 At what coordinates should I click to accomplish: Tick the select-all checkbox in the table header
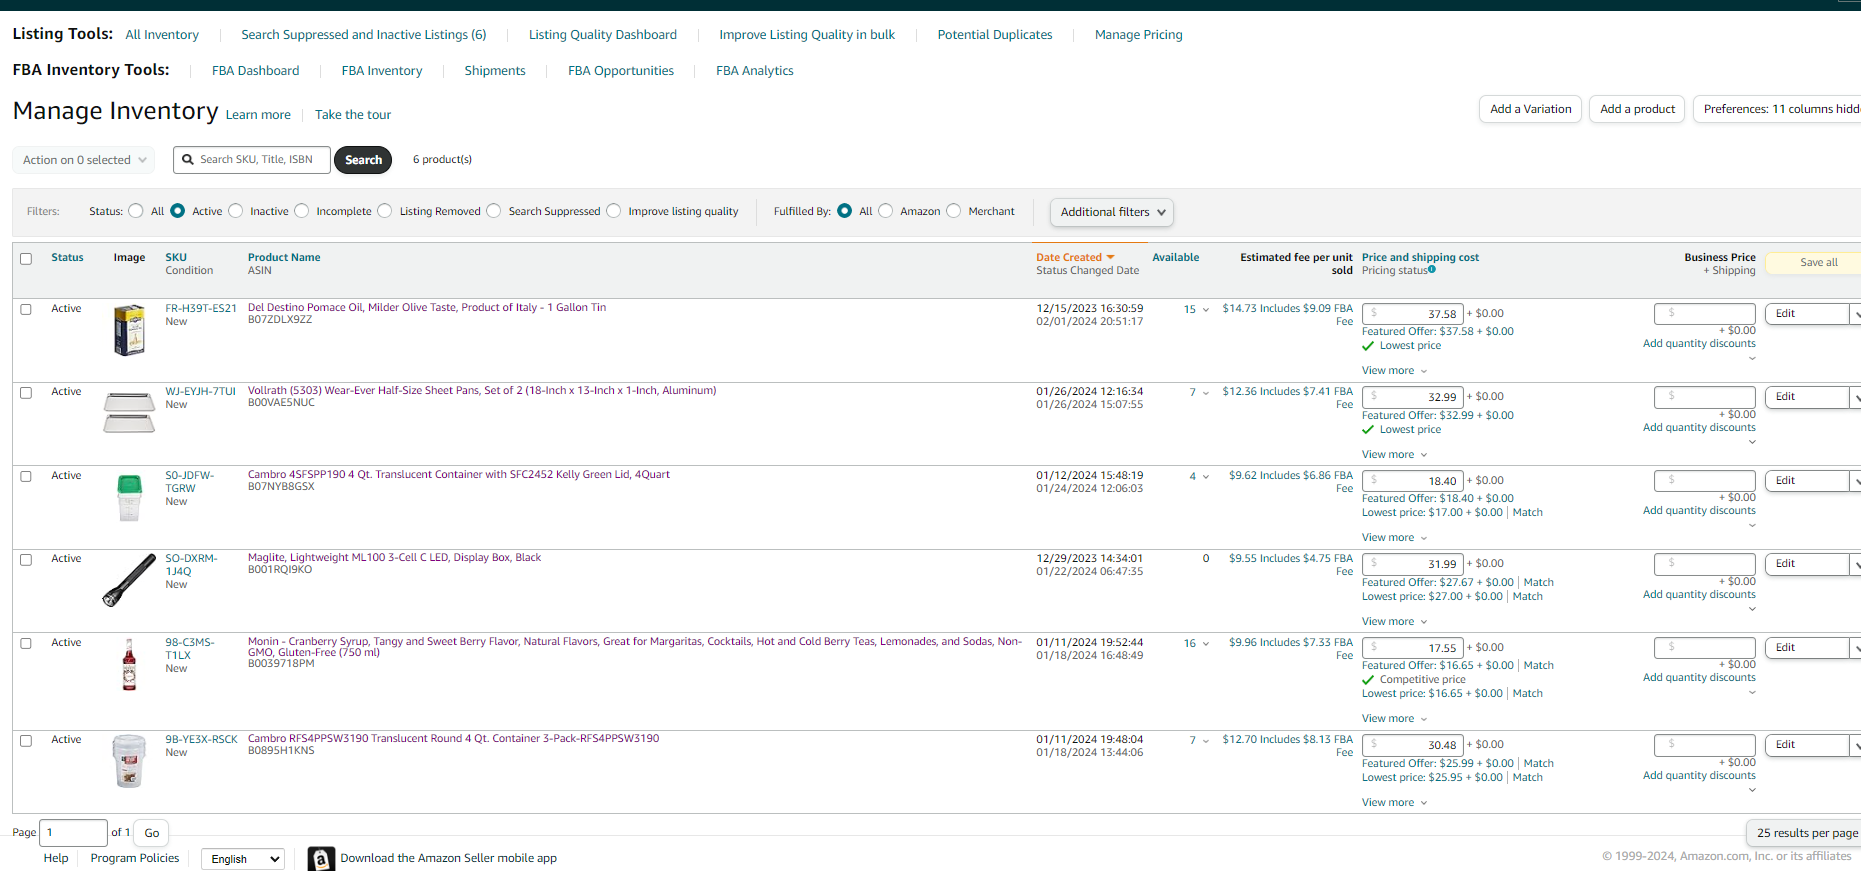[26, 259]
